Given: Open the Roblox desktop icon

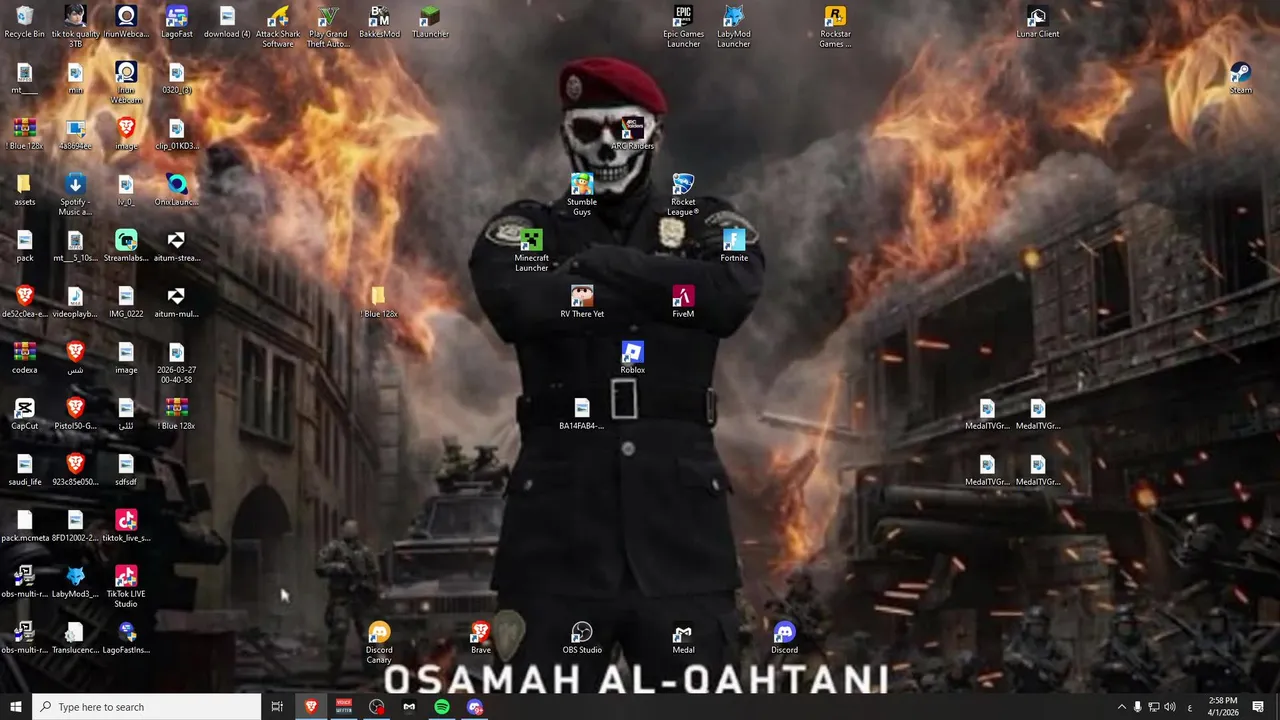Looking at the screenshot, I should pyautogui.click(x=632, y=358).
